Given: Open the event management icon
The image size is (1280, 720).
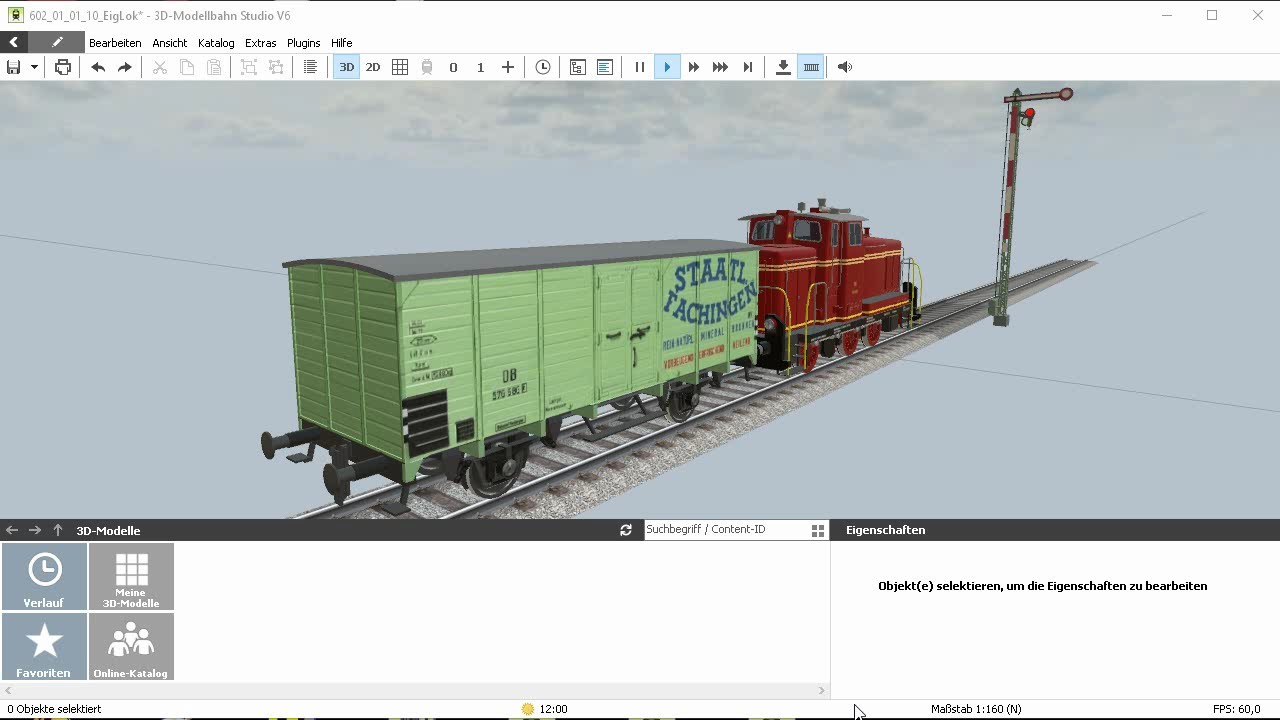Looking at the screenshot, I should [x=578, y=67].
